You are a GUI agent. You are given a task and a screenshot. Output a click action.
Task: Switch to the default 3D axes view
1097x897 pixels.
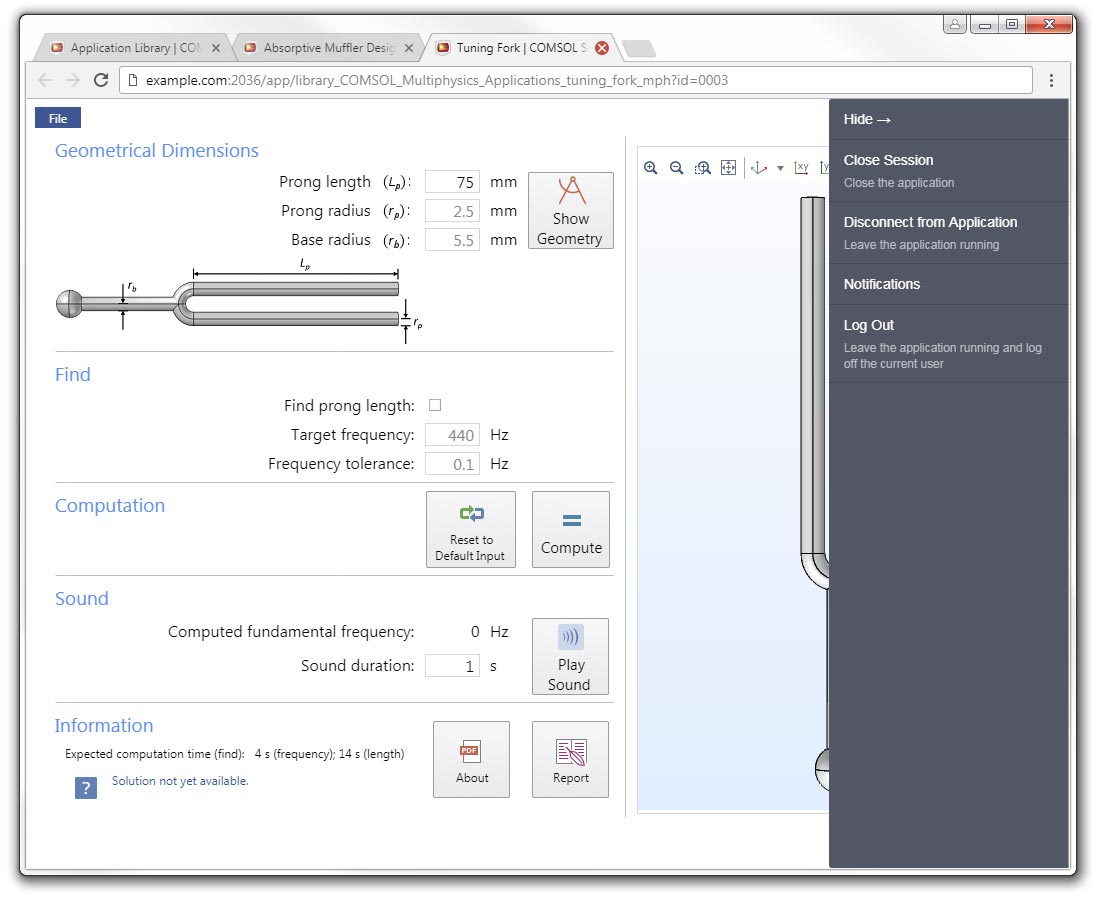pyautogui.click(x=758, y=168)
